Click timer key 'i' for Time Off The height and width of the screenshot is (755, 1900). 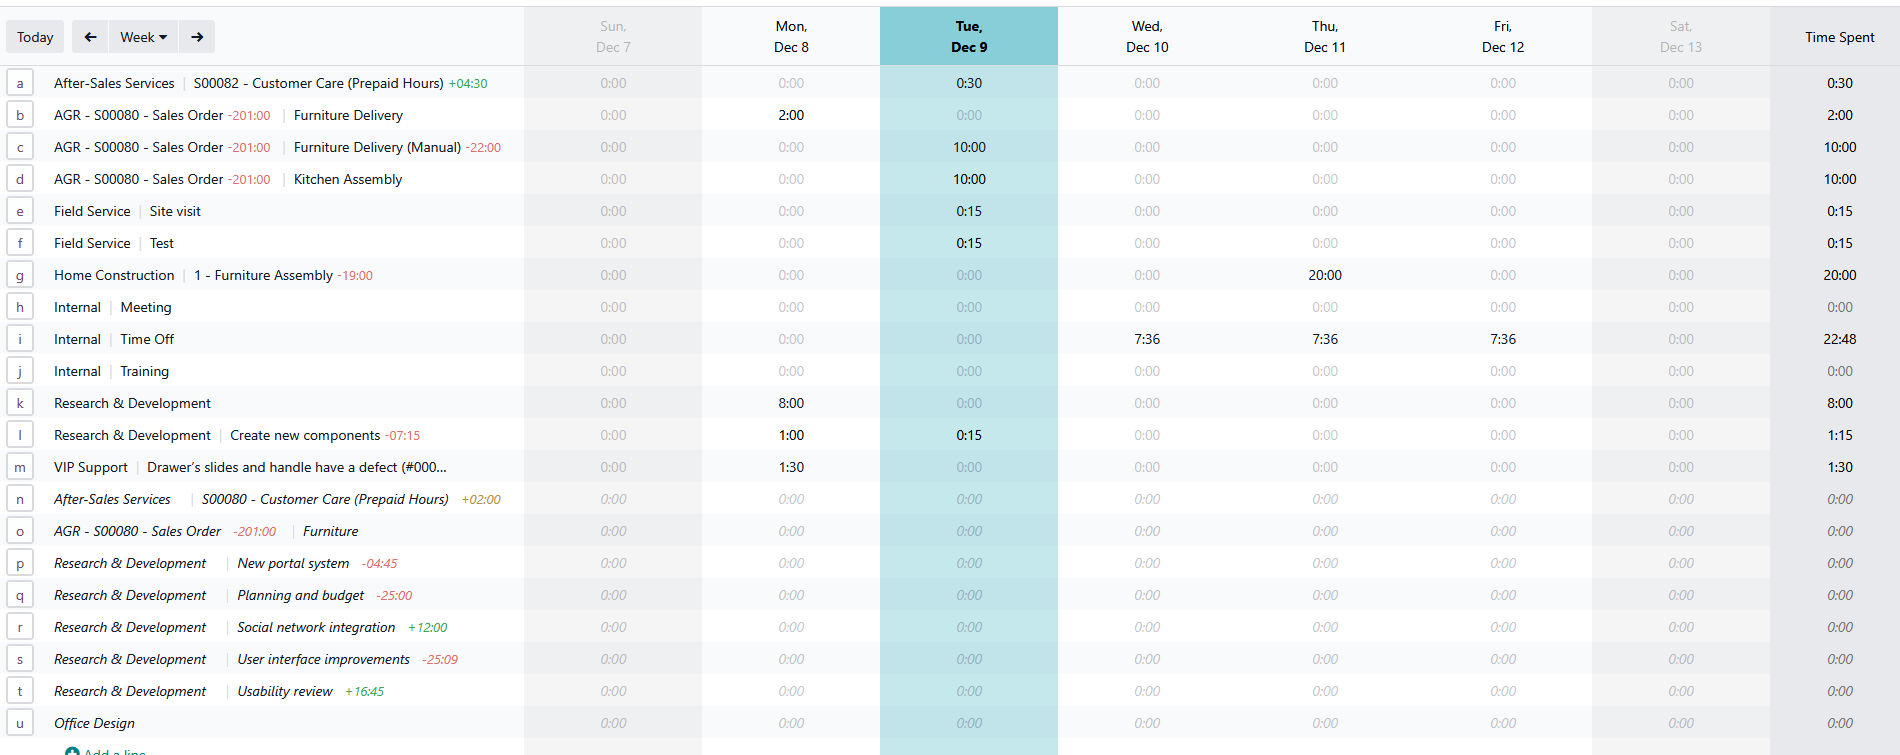click(x=20, y=339)
